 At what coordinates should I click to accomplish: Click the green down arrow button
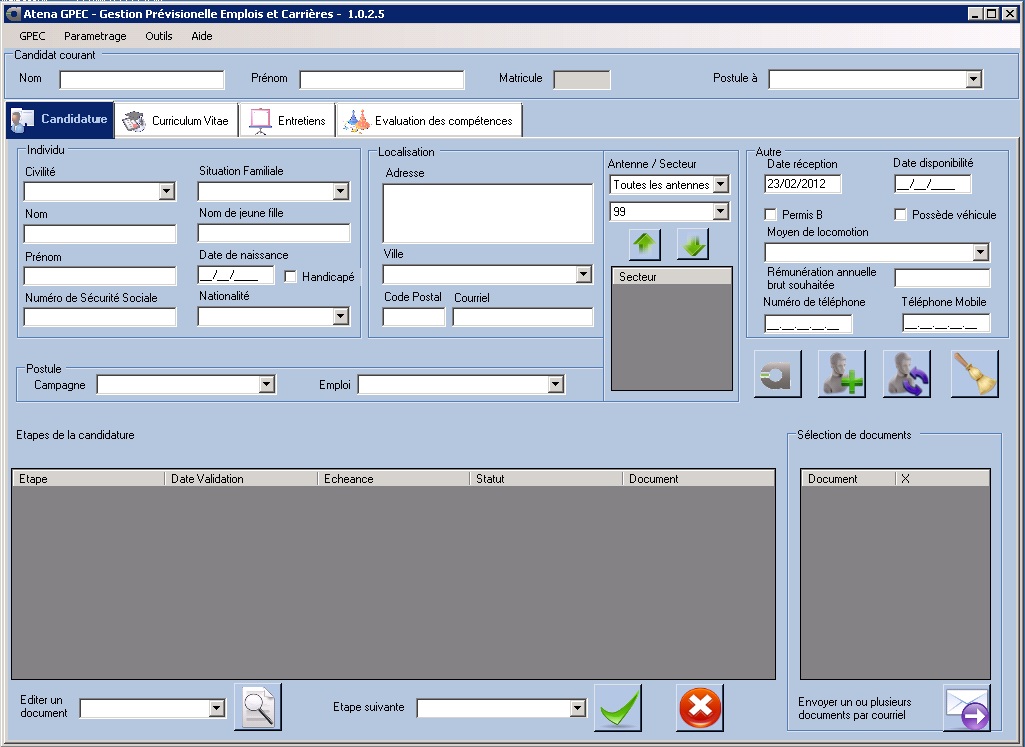point(693,244)
